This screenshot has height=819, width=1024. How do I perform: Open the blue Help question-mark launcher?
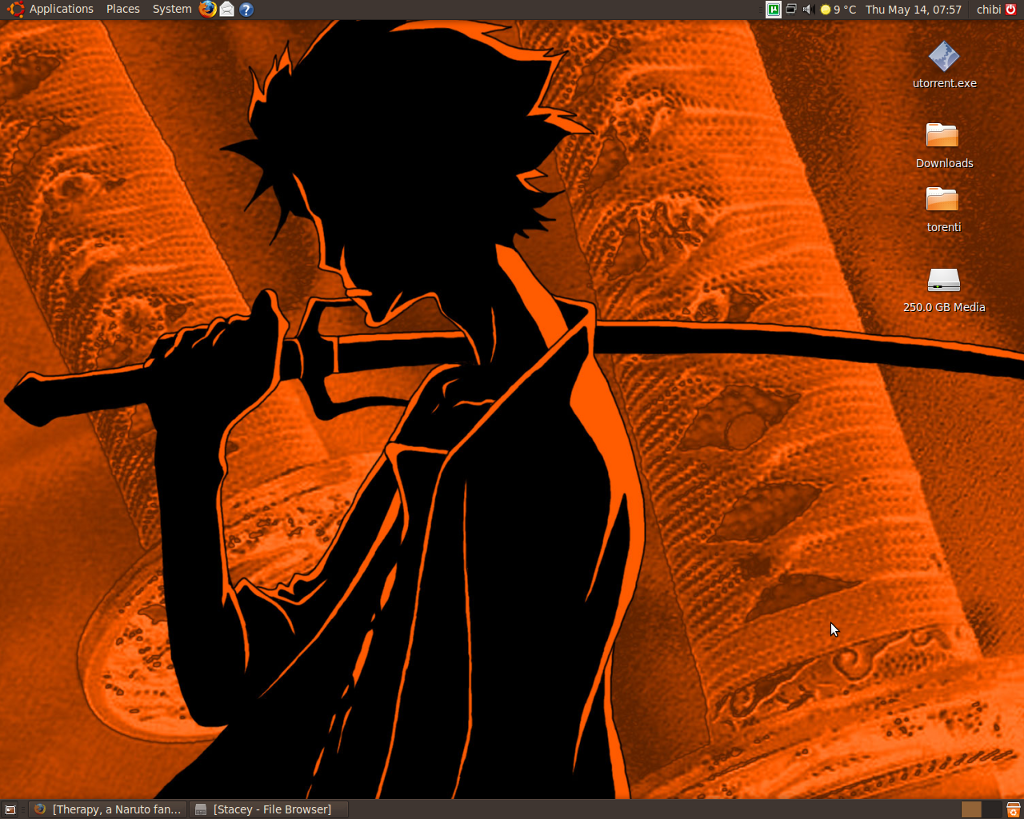(246, 9)
